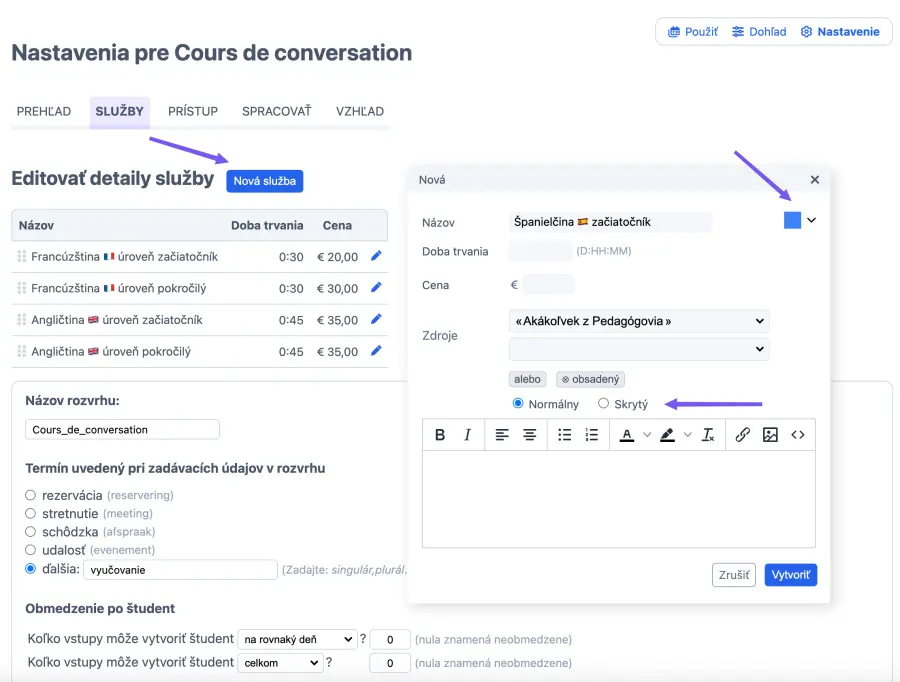This screenshot has width=900, height=682.
Task: Select the Skrytý radio option
Action: 603,404
